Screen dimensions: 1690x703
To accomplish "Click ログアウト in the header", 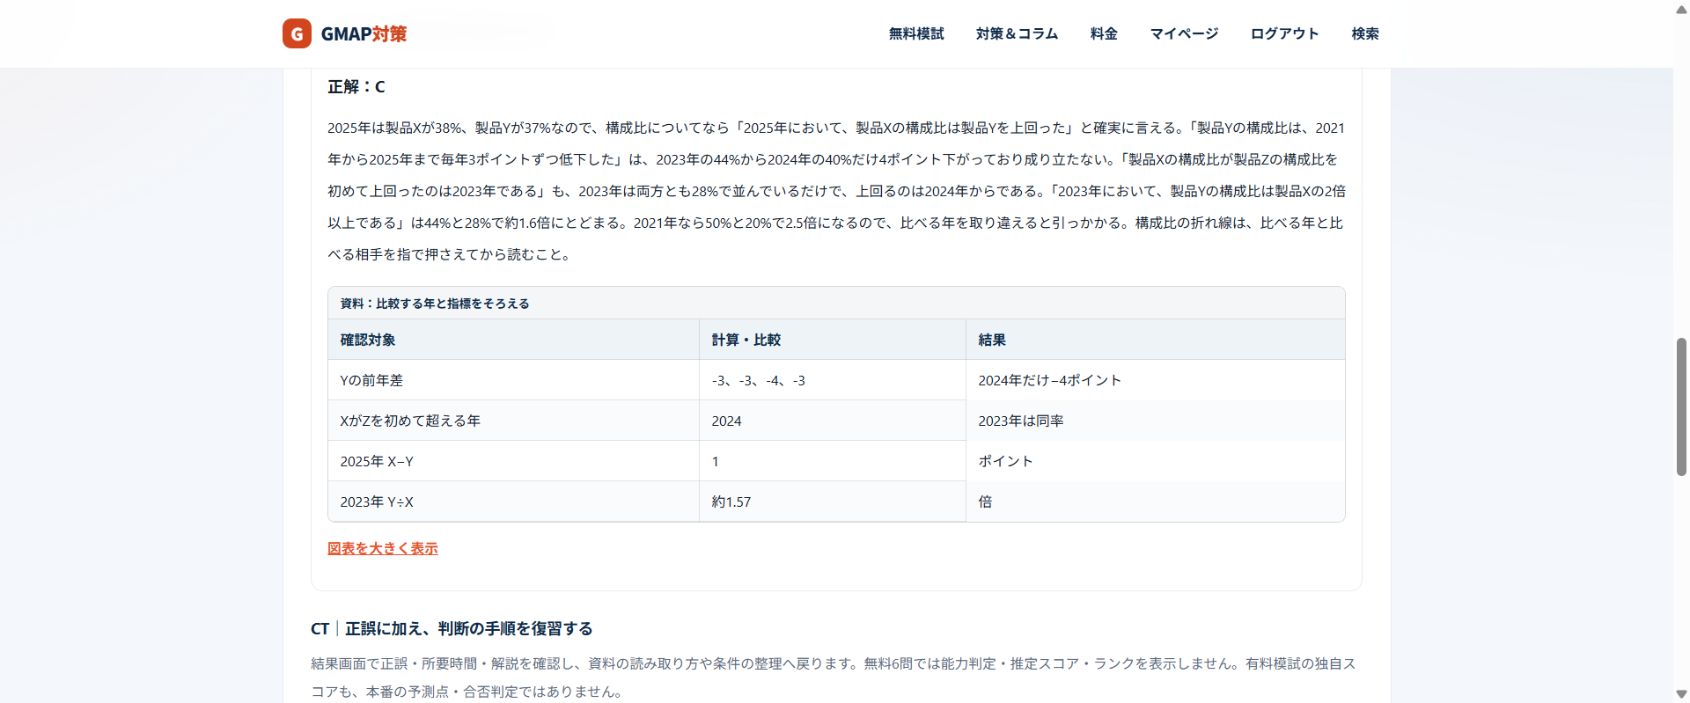I will 1285,34.
